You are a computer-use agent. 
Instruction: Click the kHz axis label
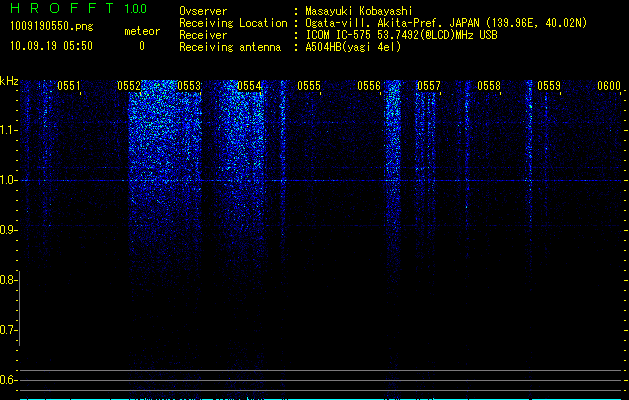pyautogui.click(x=9, y=81)
